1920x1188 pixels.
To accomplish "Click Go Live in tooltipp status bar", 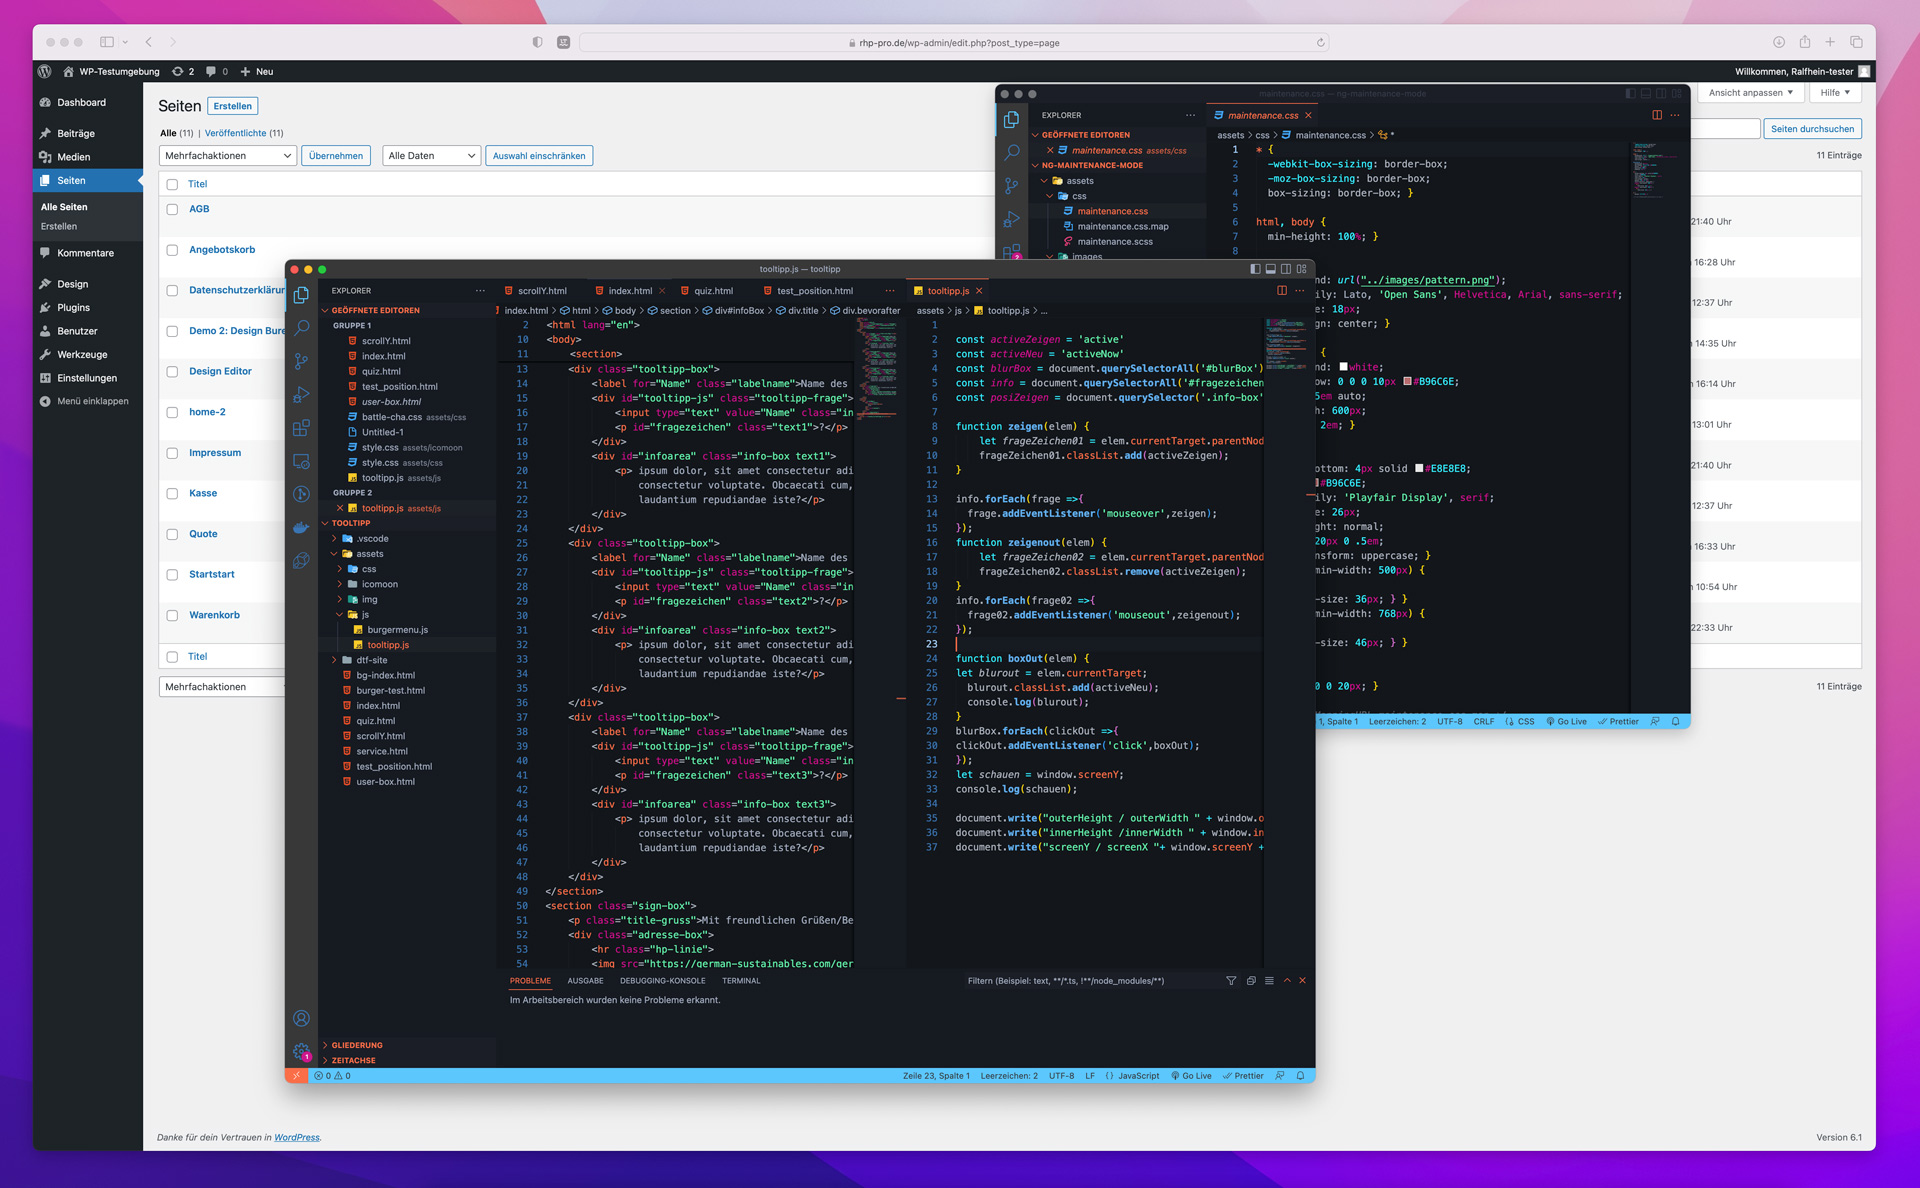I will tap(1191, 1076).
